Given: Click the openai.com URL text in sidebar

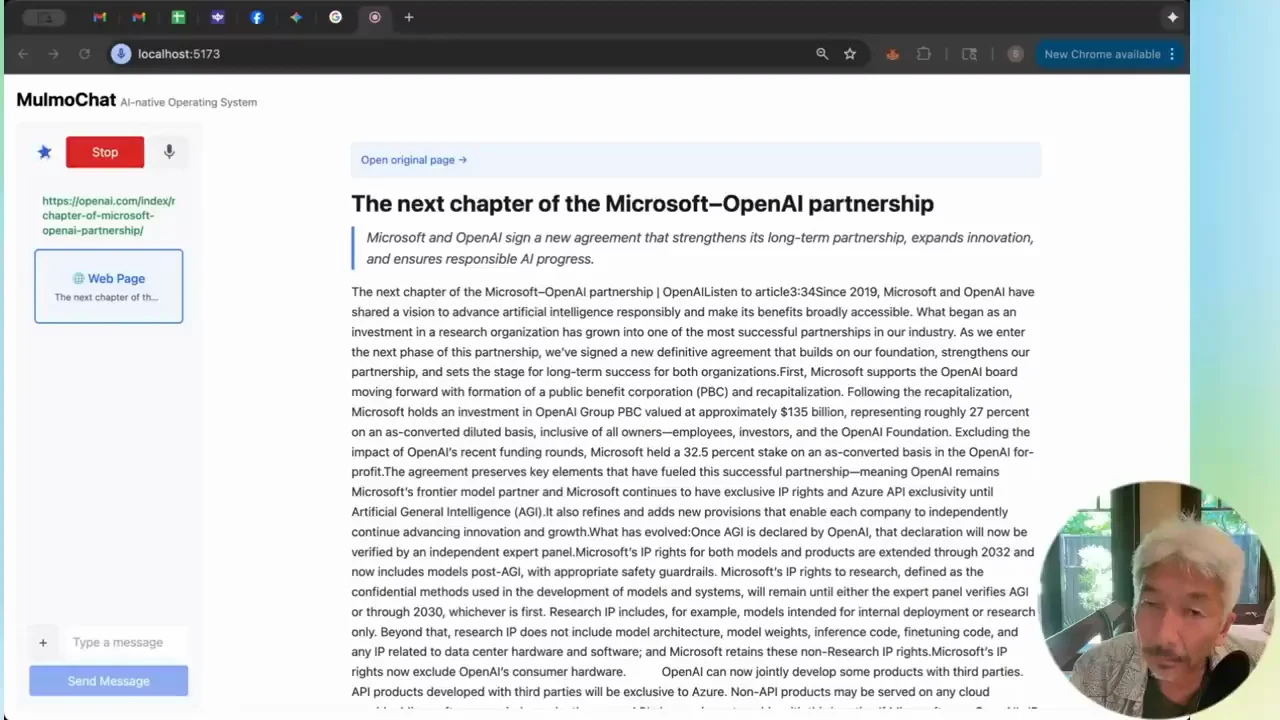Looking at the screenshot, I should [x=108, y=215].
